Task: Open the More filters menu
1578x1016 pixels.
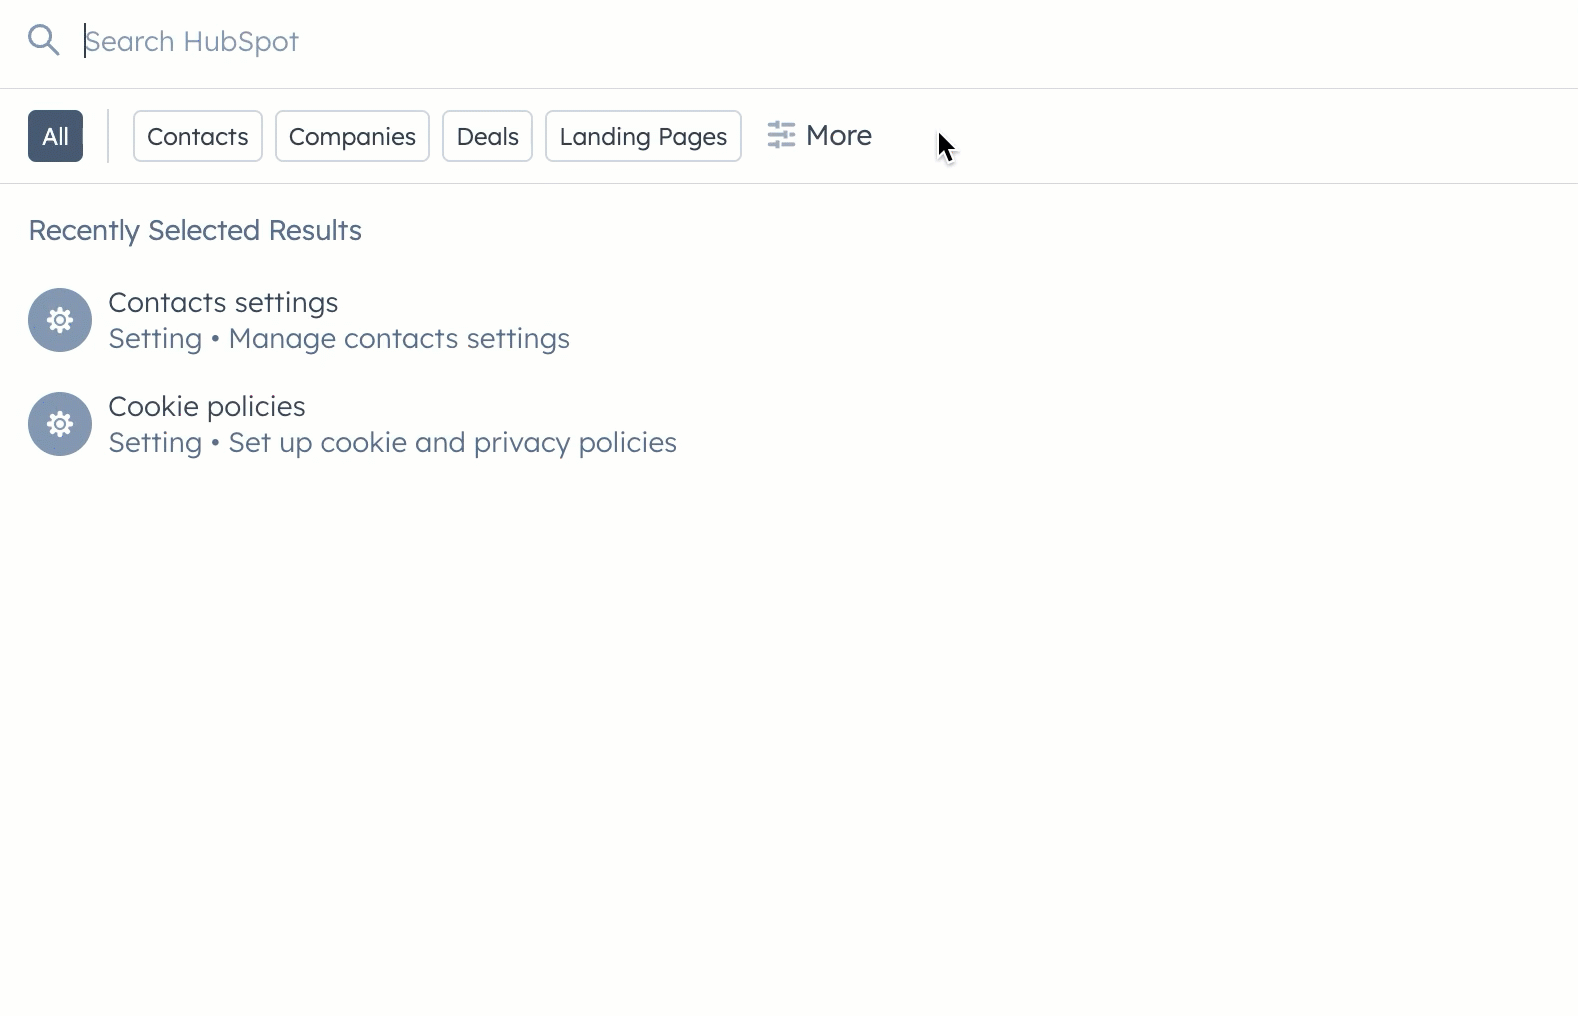Action: coord(819,135)
